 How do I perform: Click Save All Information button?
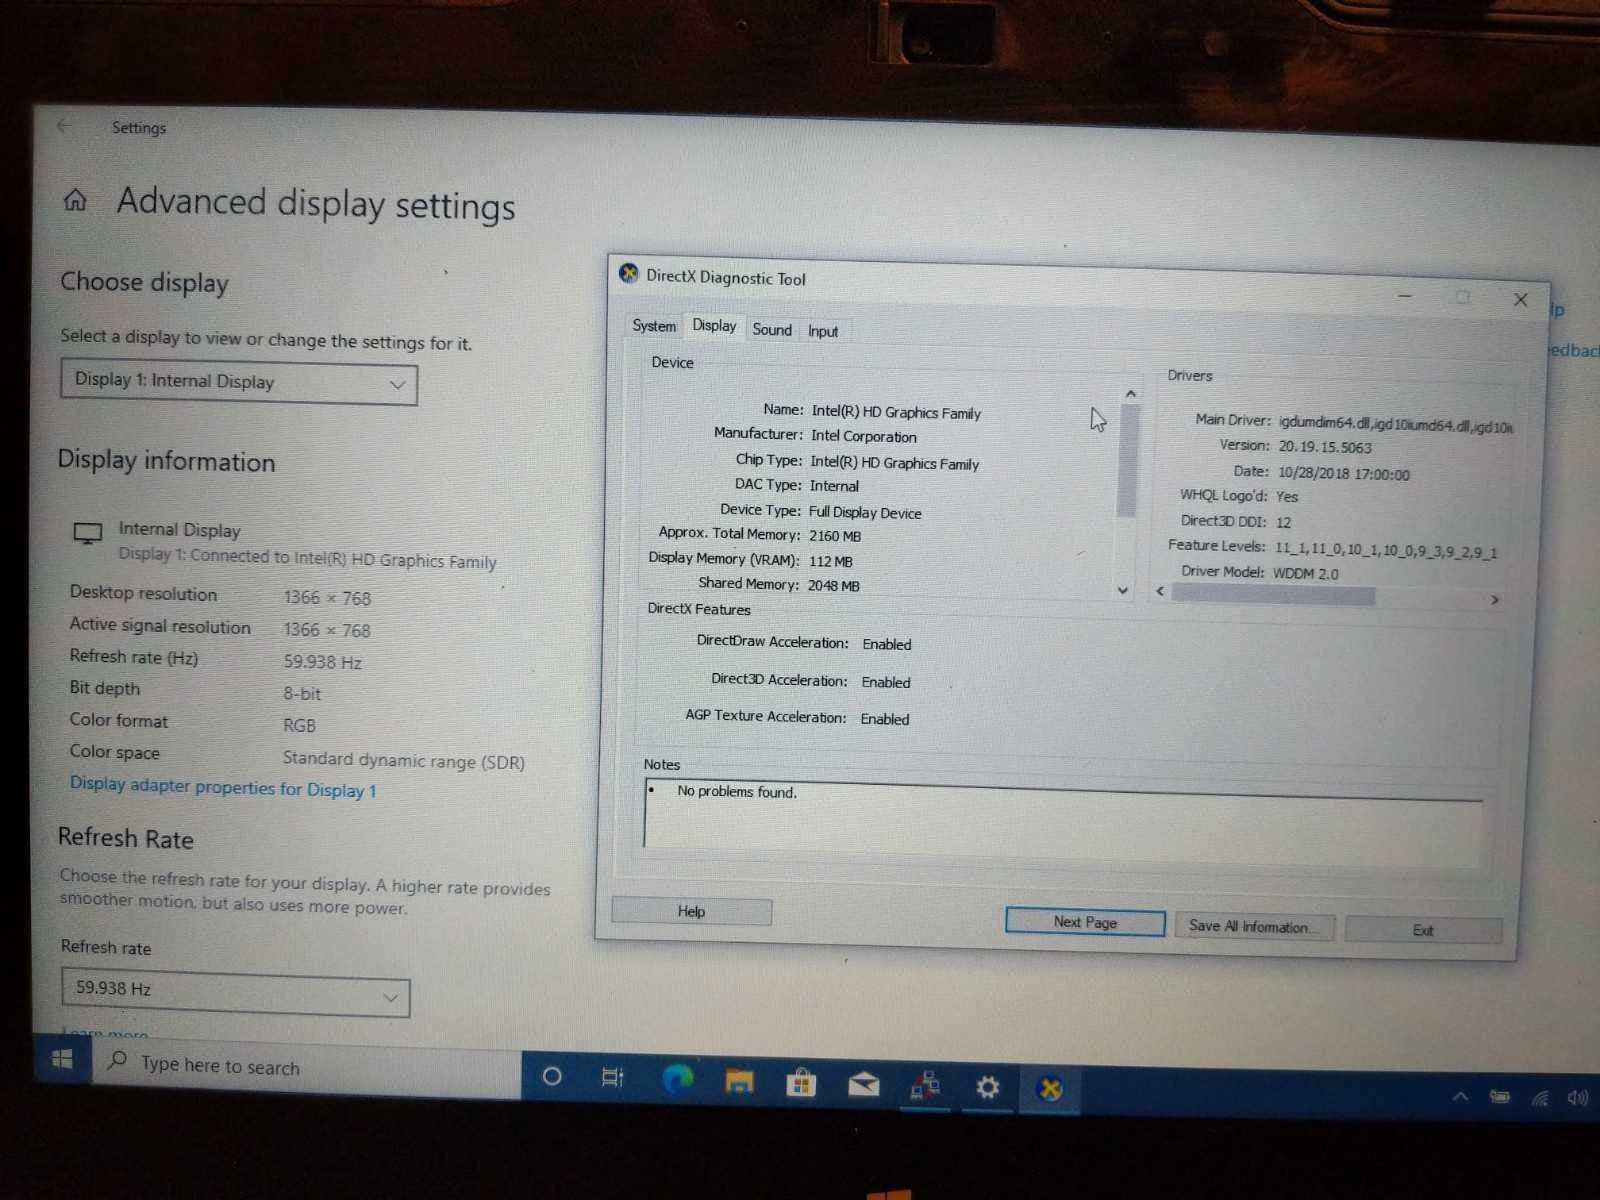pyautogui.click(x=1254, y=926)
